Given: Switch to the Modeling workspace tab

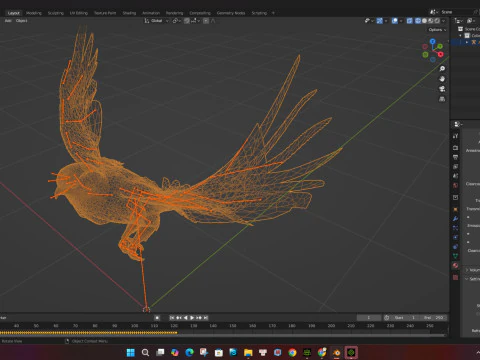Looking at the screenshot, I should click(x=34, y=13).
